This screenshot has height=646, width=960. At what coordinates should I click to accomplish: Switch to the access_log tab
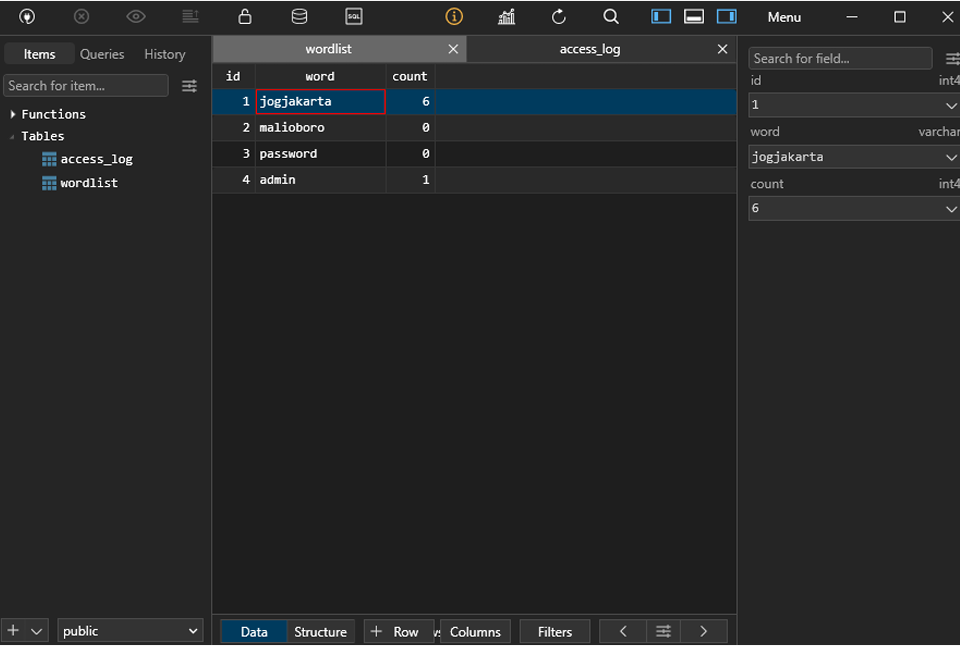pos(590,49)
